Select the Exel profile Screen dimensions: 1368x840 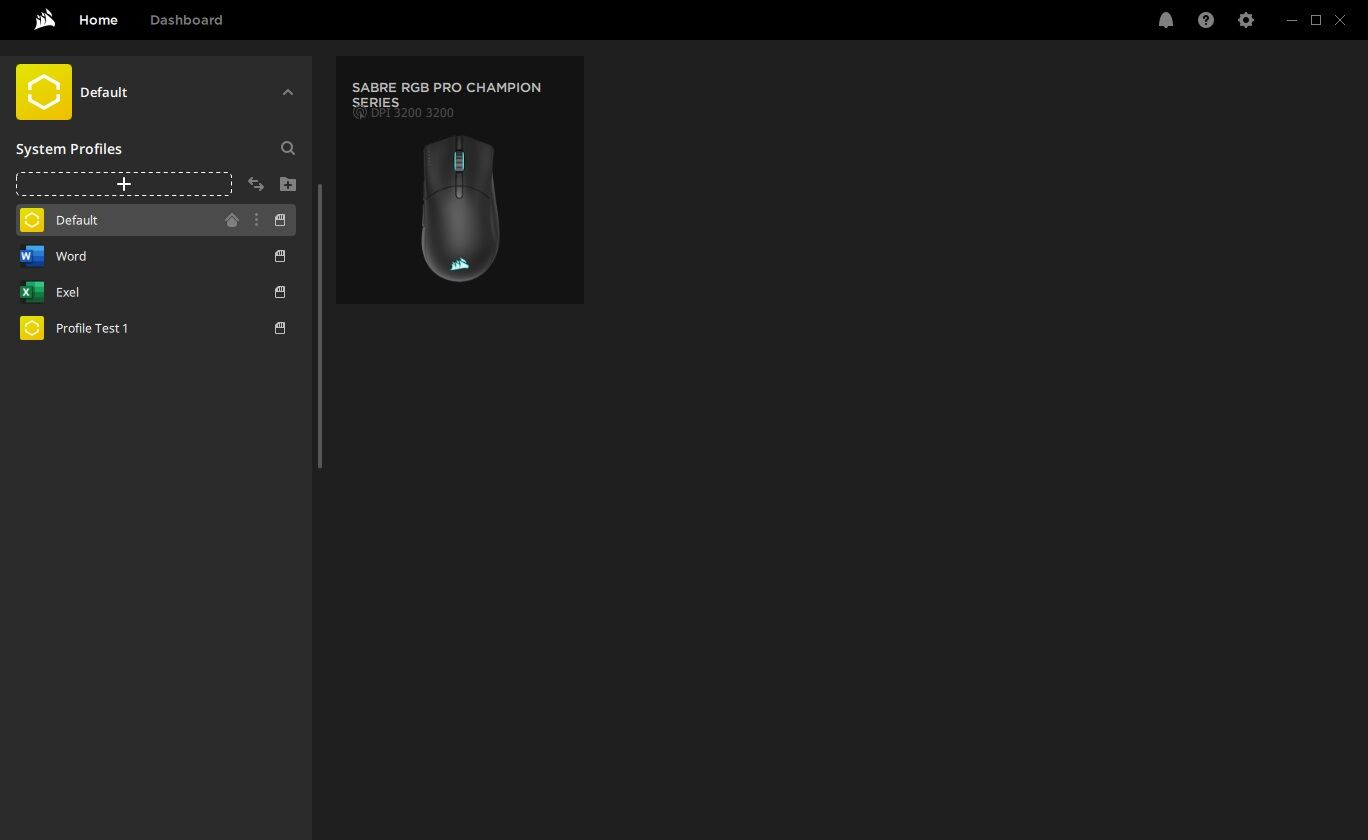pyautogui.click(x=156, y=292)
